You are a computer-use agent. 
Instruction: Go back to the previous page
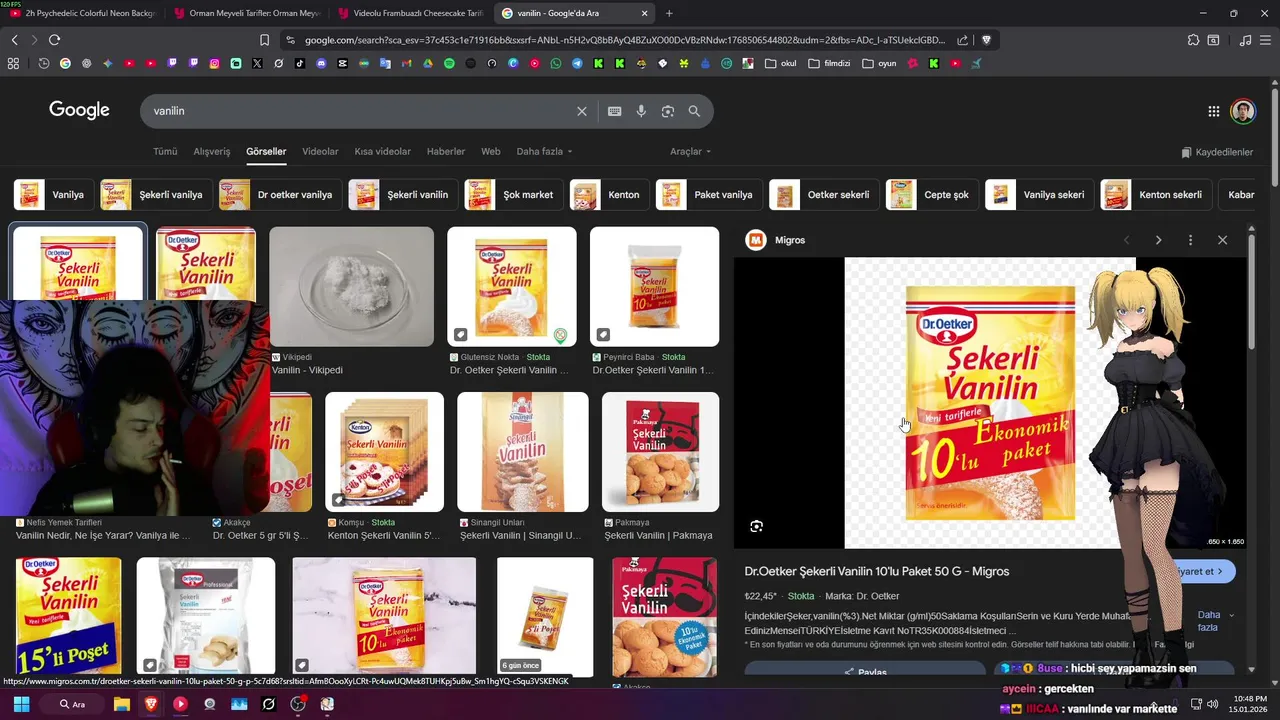(14, 40)
